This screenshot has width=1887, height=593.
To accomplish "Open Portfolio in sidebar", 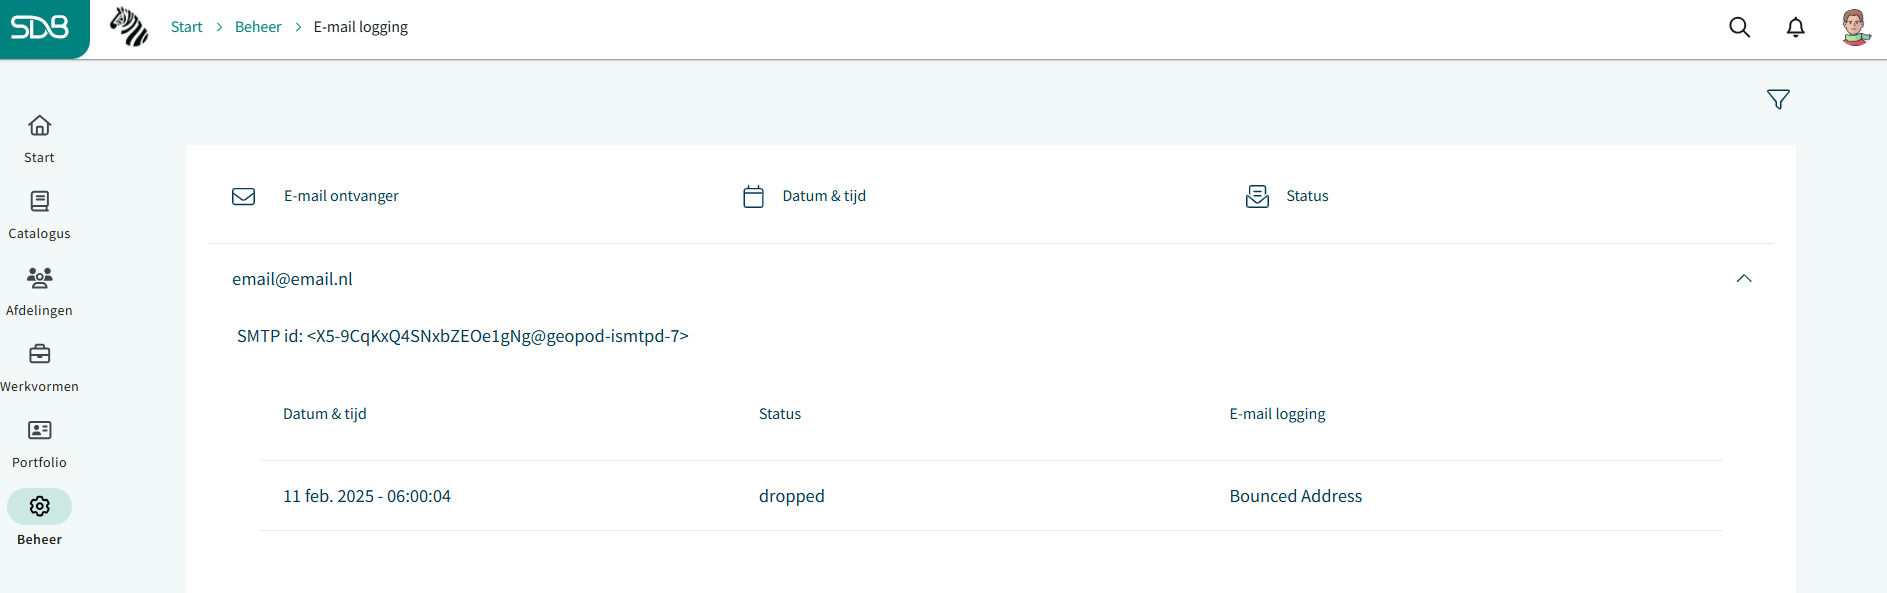I will click(39, 444).
